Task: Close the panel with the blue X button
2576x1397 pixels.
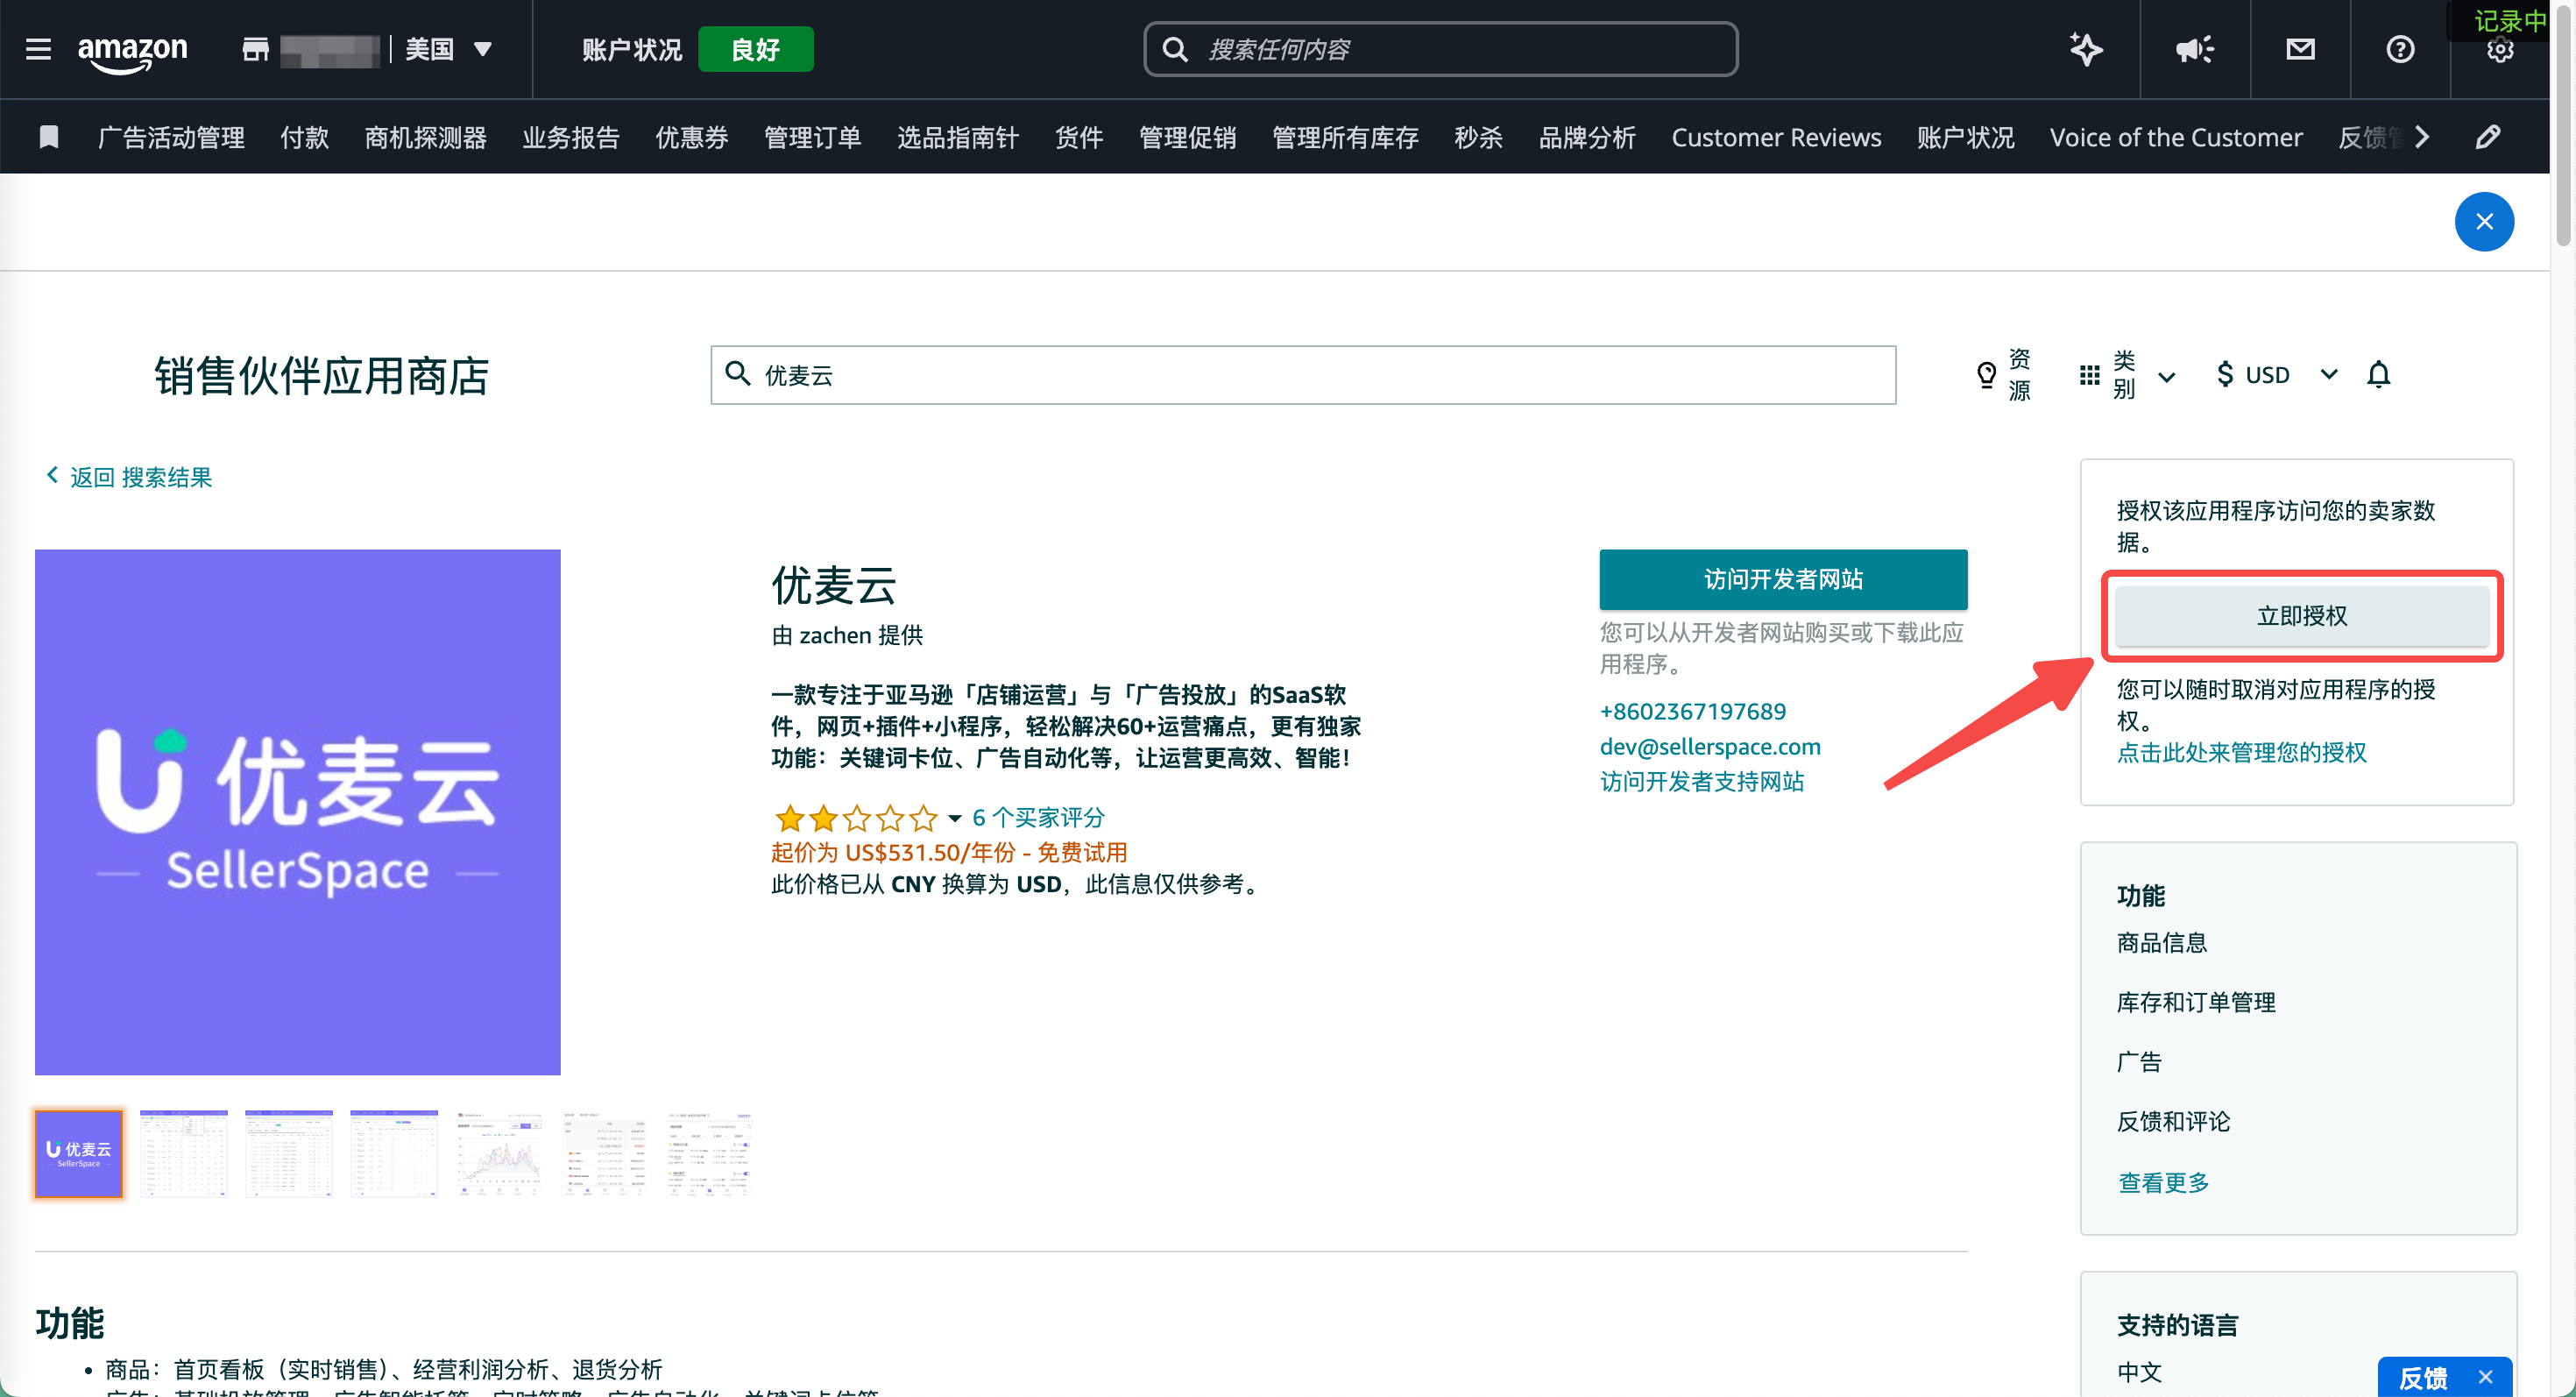Action: pyautogui.click(x=2484, y=221)
